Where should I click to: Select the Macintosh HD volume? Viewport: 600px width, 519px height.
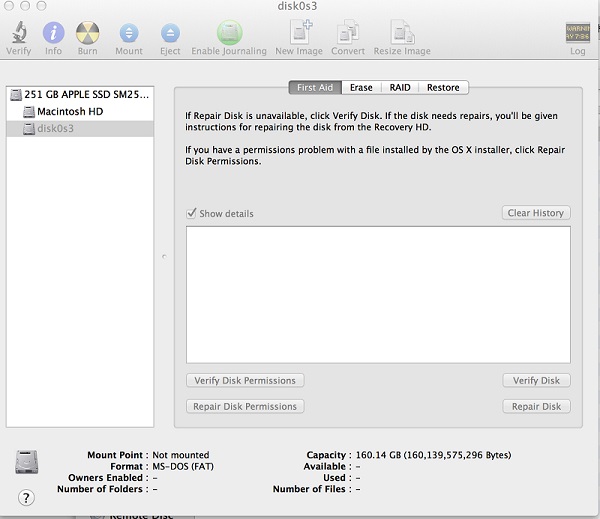pos(80,111)
